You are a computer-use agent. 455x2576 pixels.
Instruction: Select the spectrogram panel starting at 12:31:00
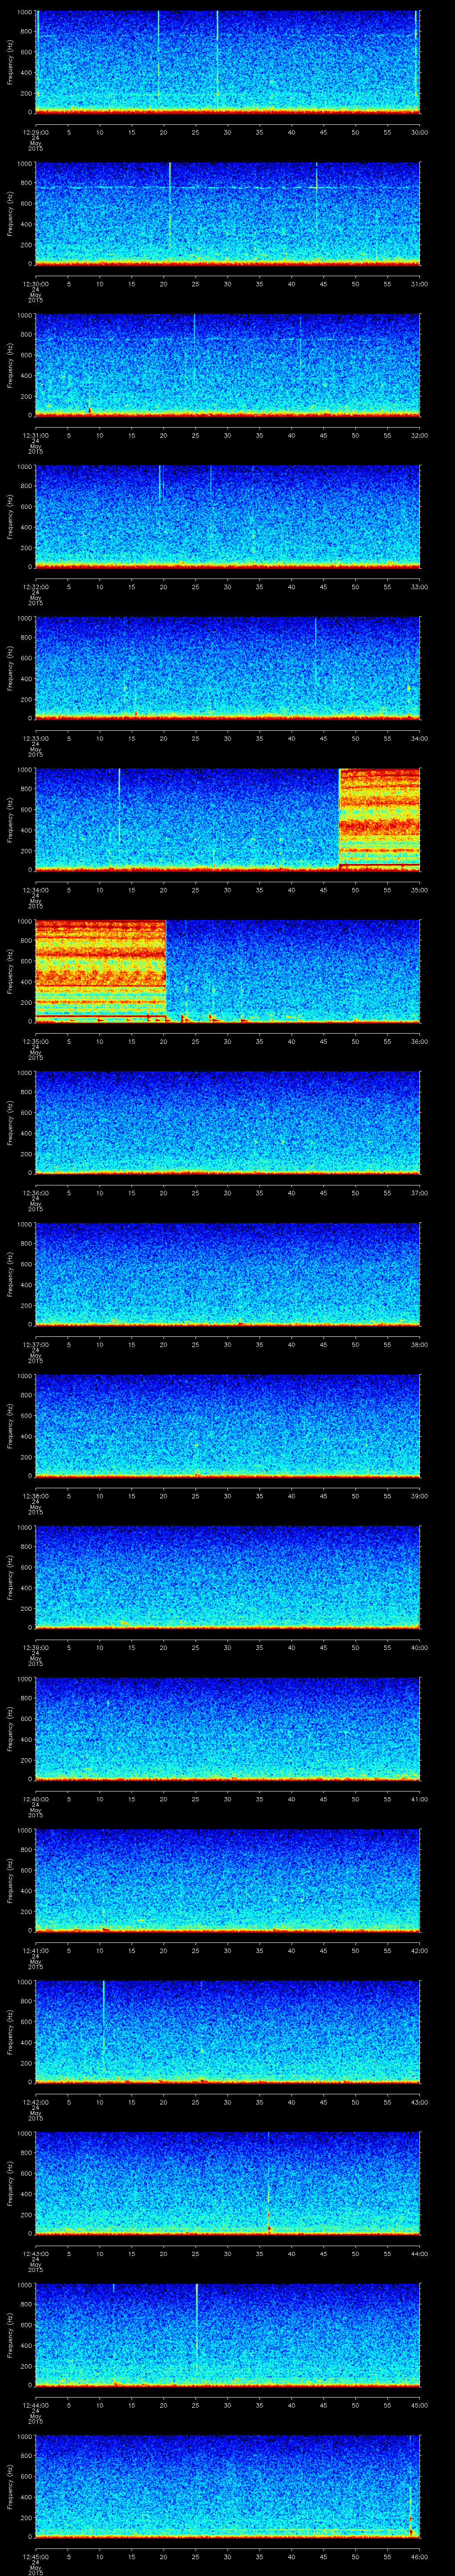click(227, 364)
